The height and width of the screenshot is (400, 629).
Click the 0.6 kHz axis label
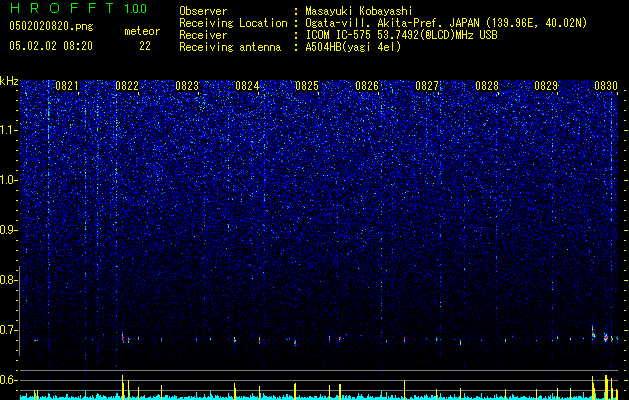pyautogui.click(x=8, y=380)
